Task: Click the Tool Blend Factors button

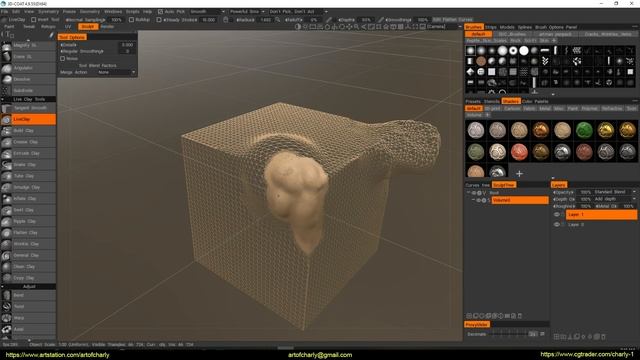Action: [97, 65]
